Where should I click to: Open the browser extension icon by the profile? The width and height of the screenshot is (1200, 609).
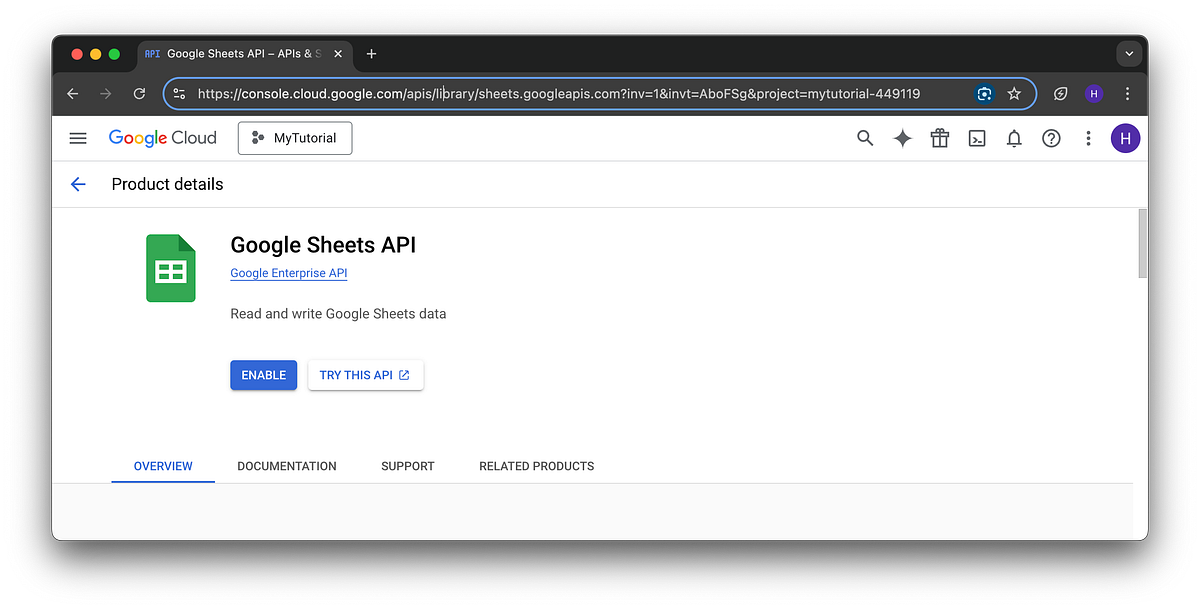1061,94
